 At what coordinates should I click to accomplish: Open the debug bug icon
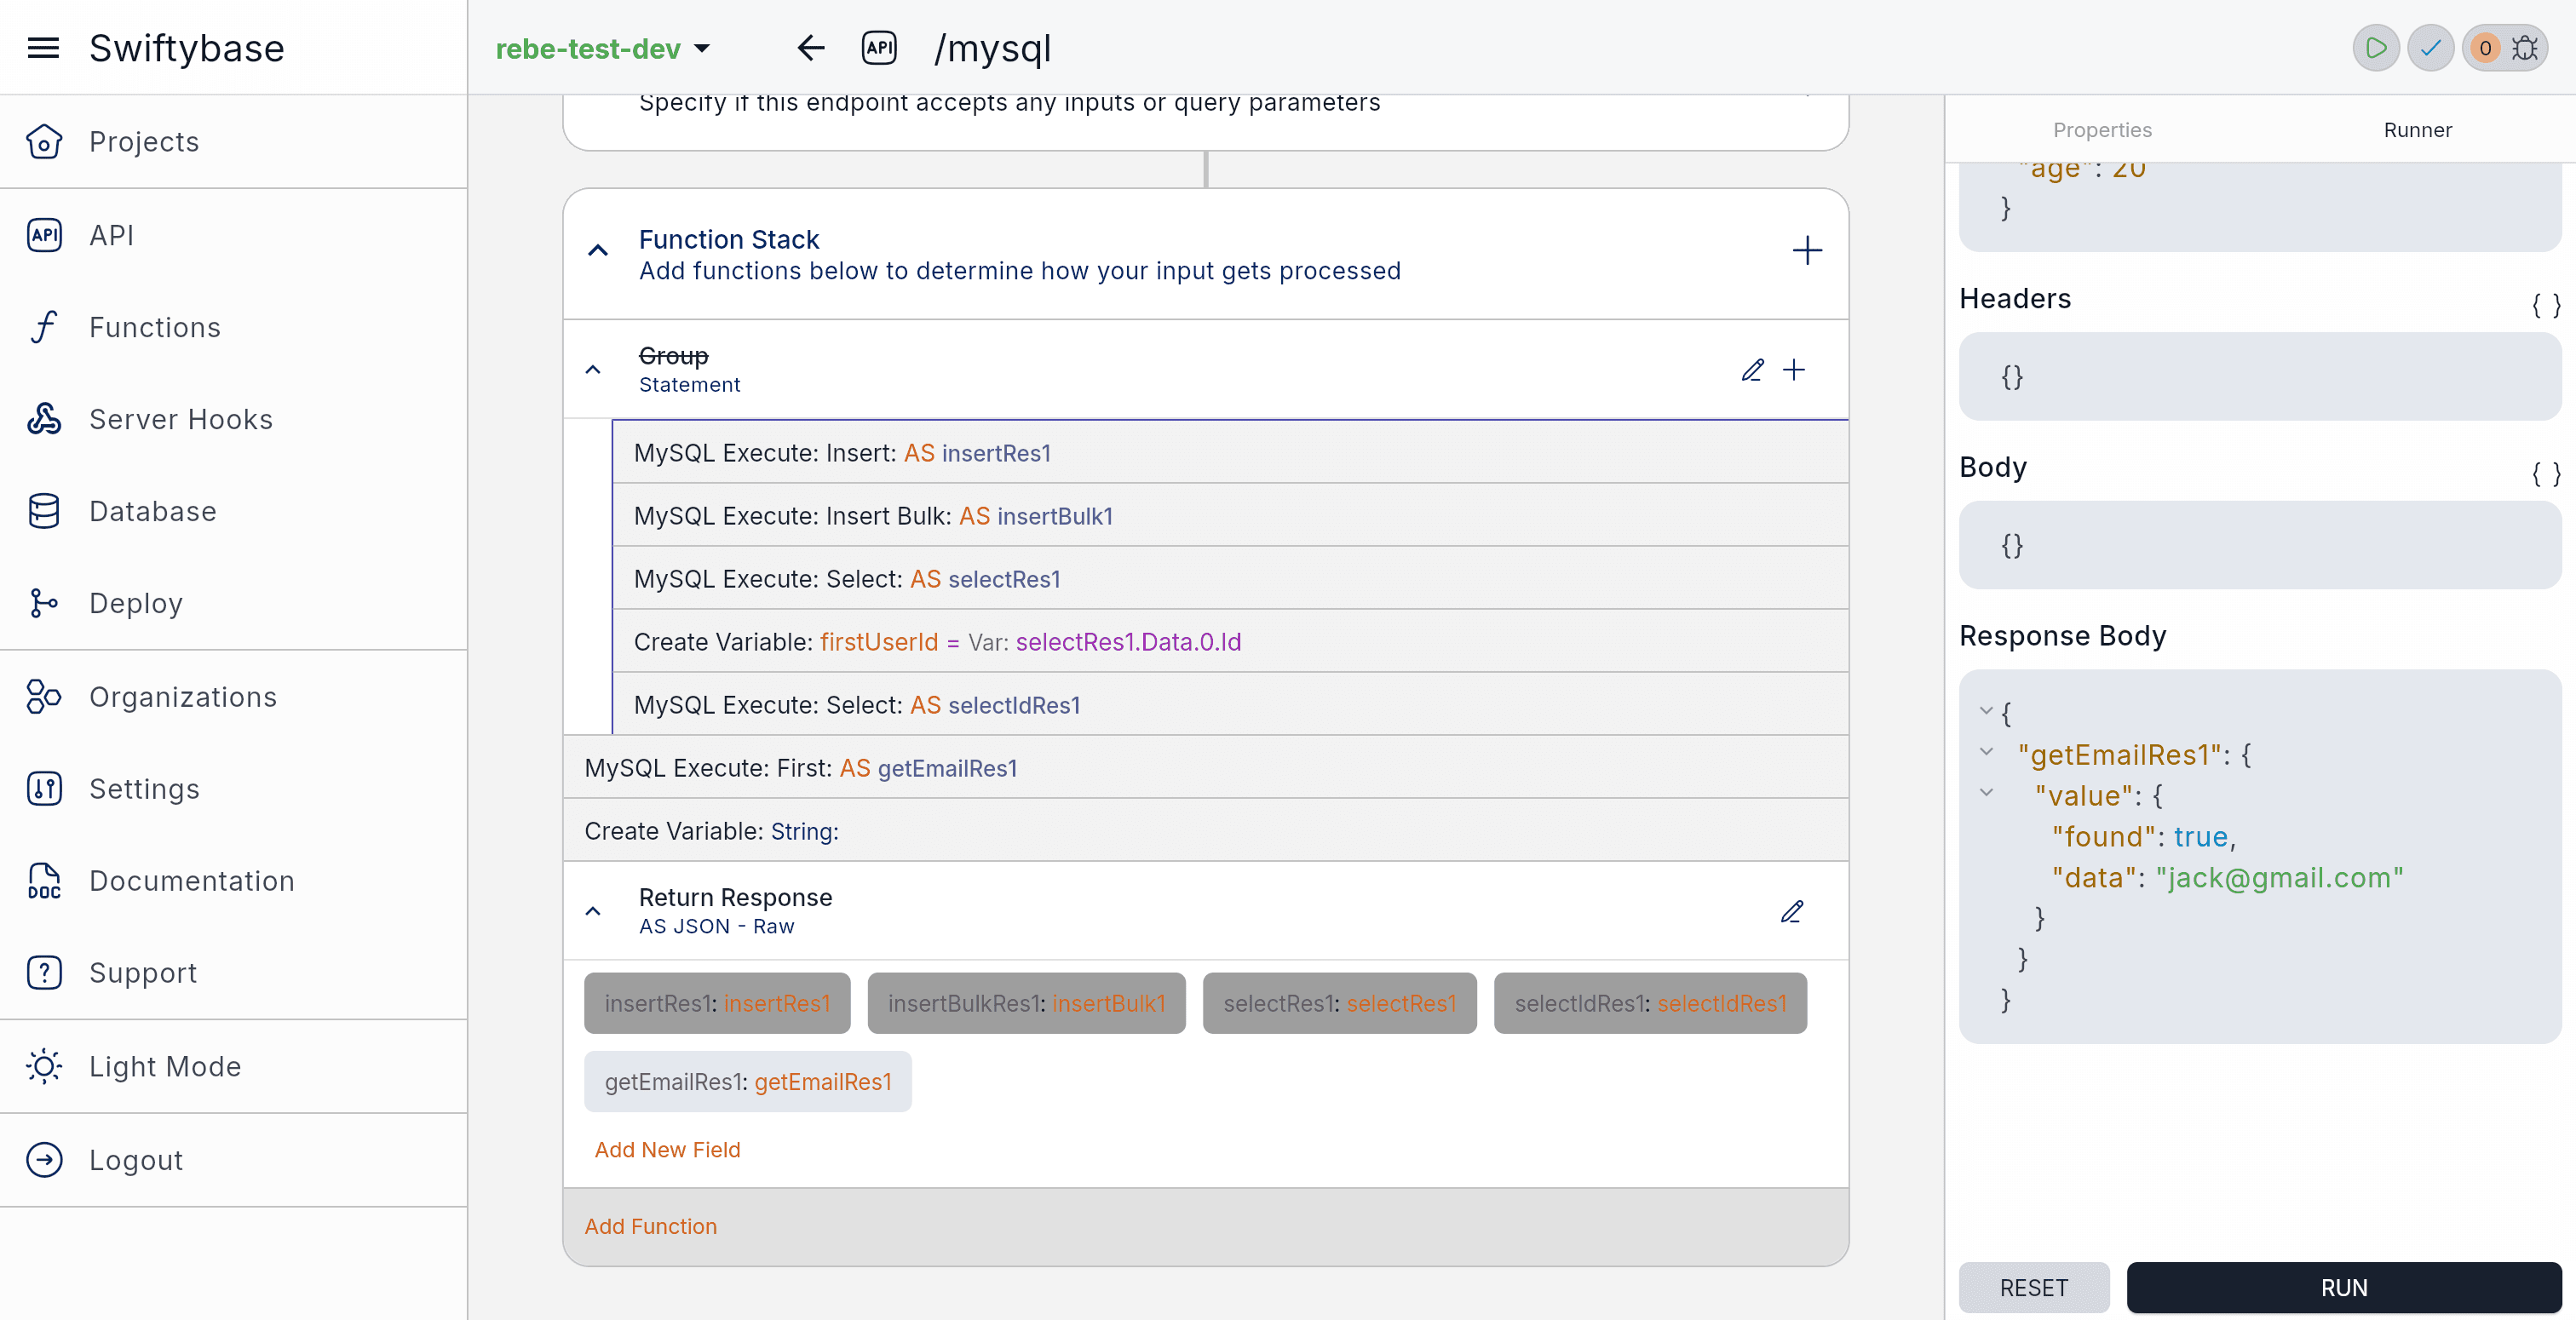[2526, 48]
